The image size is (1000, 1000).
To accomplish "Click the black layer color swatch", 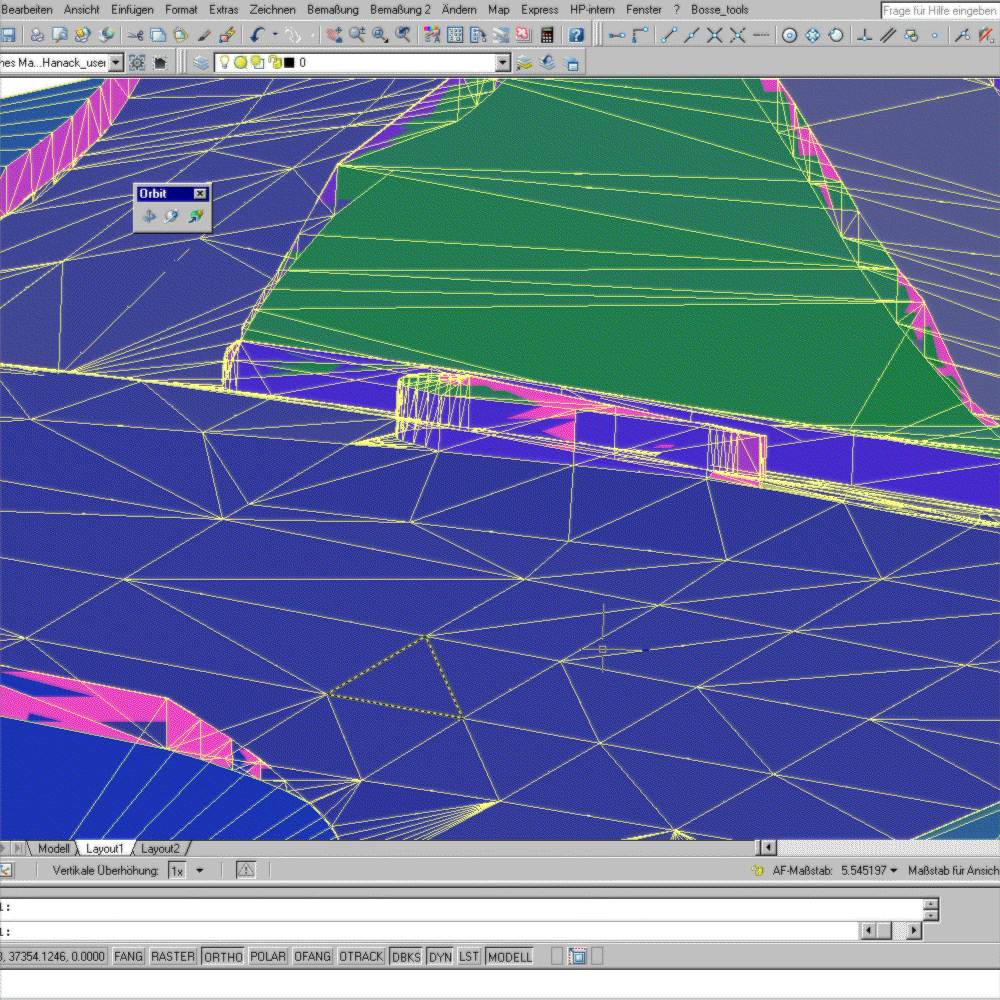I will coord(289,62).
